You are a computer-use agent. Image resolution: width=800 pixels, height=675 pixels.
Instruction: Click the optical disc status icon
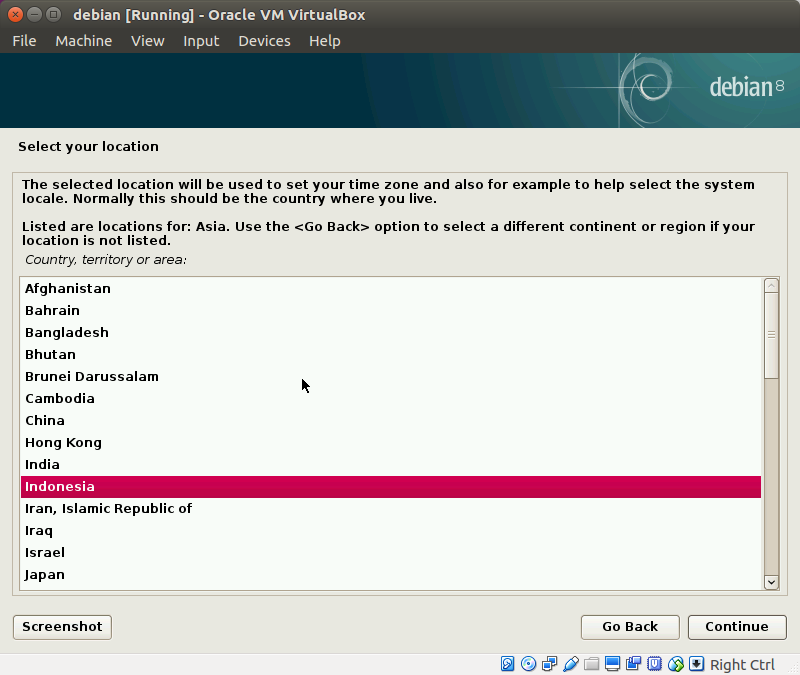point(529,664)
